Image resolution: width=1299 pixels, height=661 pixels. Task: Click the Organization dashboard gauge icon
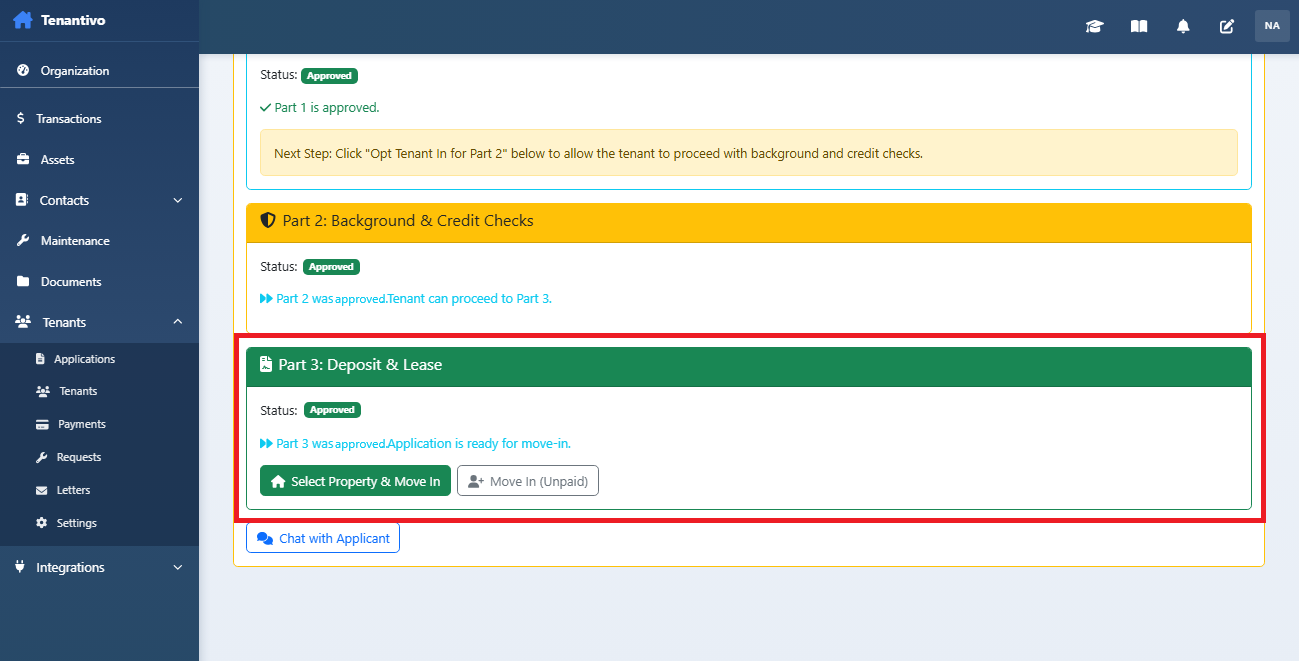(x=23, y=71)
